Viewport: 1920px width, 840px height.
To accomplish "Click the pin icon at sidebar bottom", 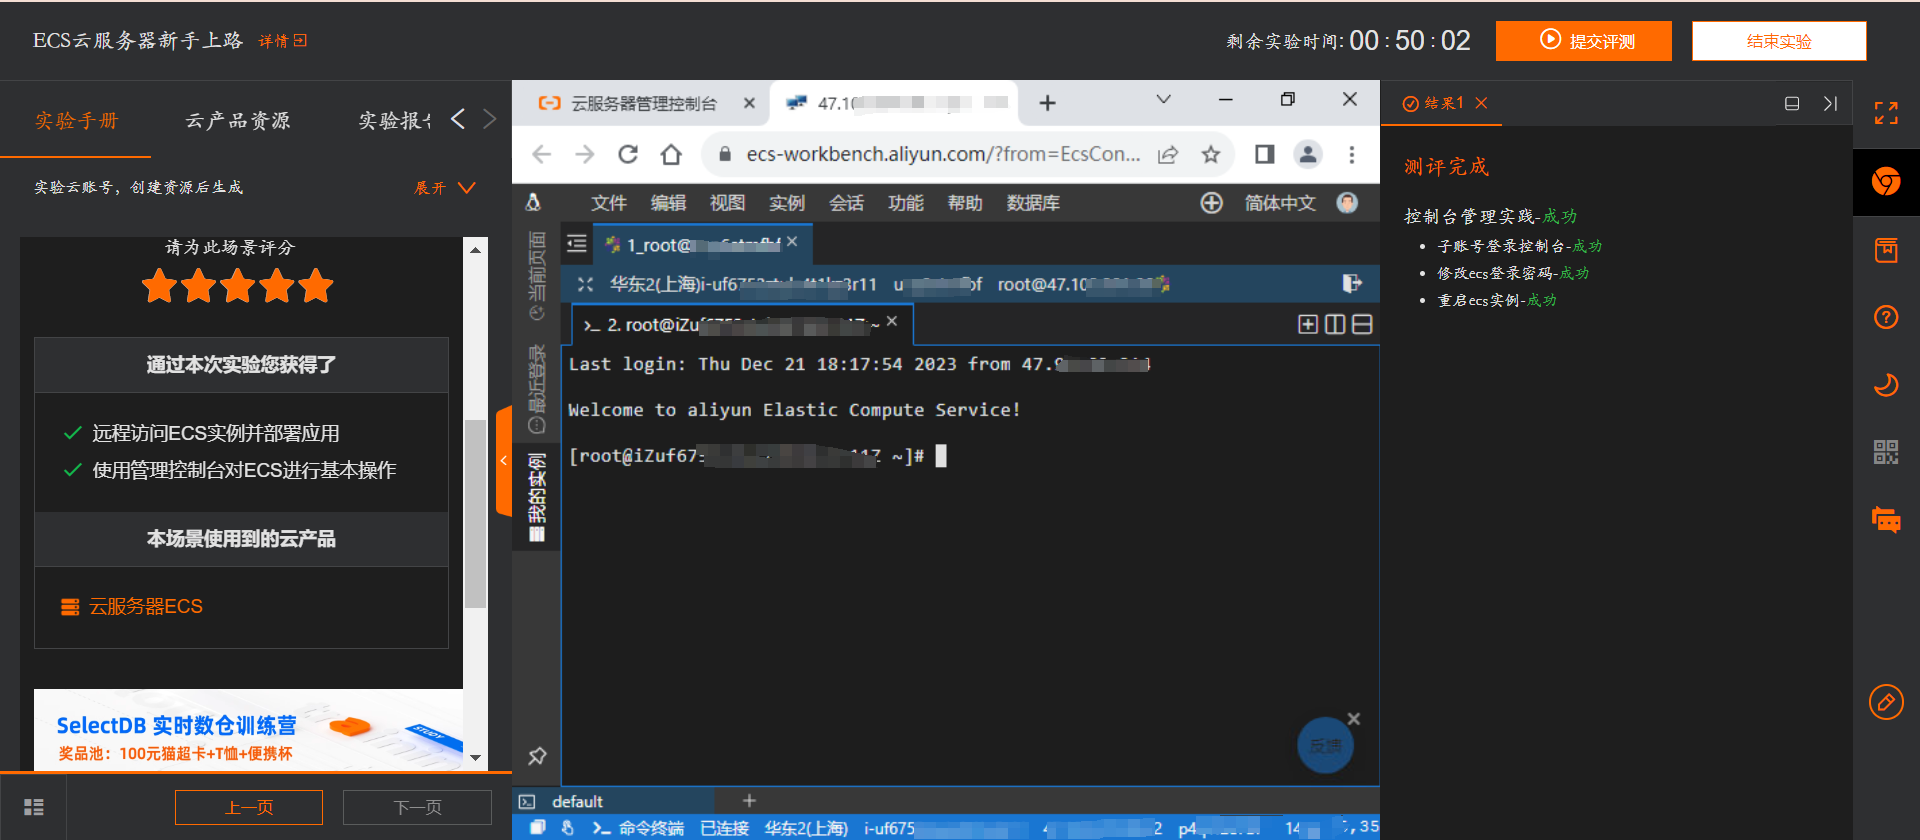I will pos(537,756).
